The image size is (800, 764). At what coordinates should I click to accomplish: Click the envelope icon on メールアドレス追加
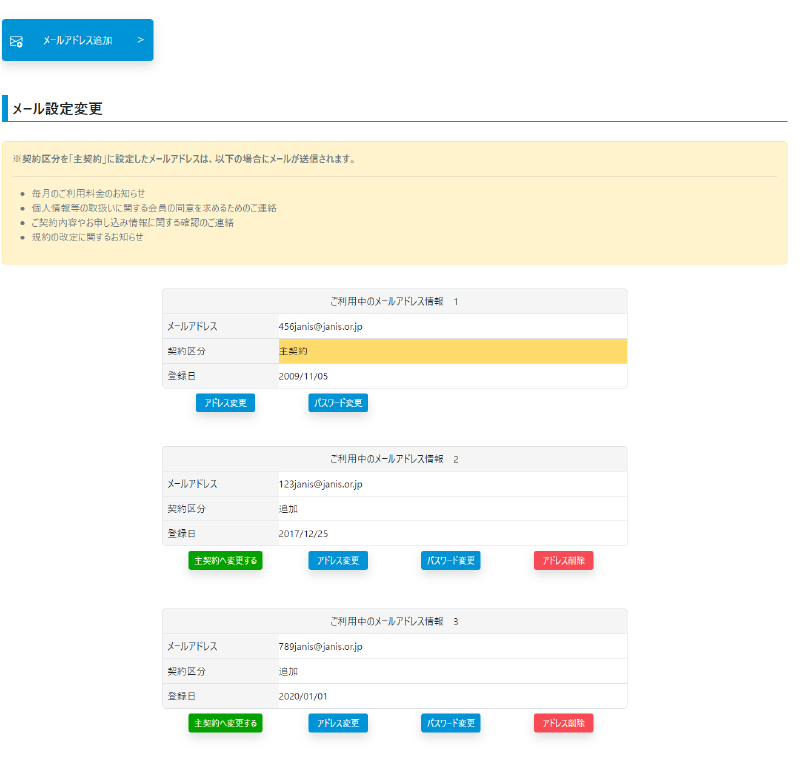(x=17, y=41)
